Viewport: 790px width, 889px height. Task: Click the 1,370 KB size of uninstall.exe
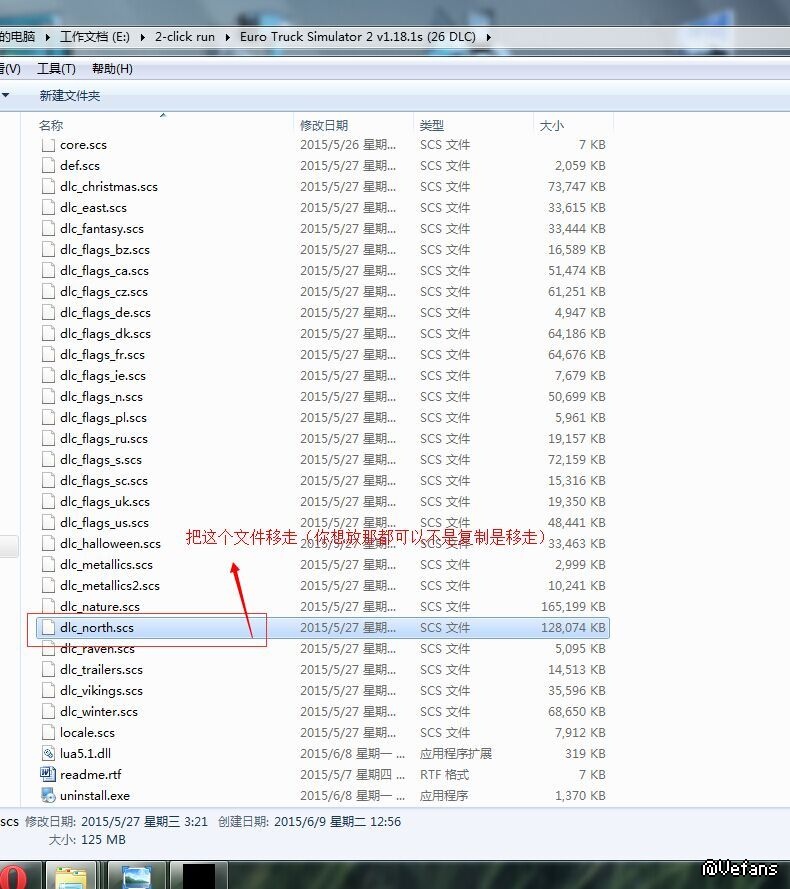coord(580,795)
